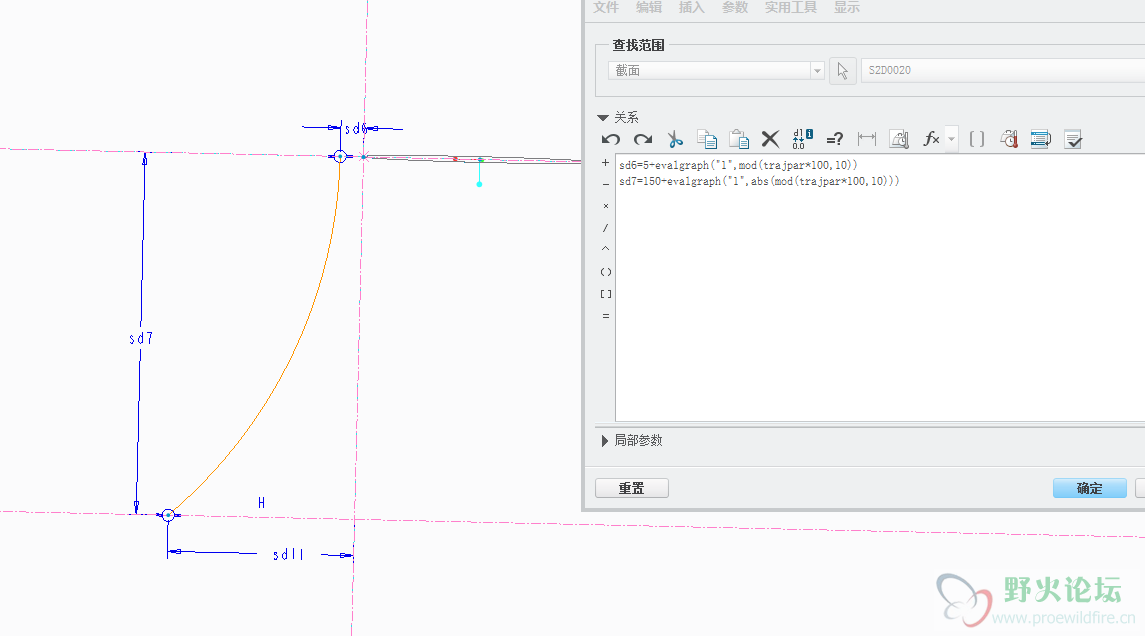Image resolution: width=1145 pixels, height=636 pixels.
Task: Click the undo arrow in relations toolbar
Action: [610, 139]
